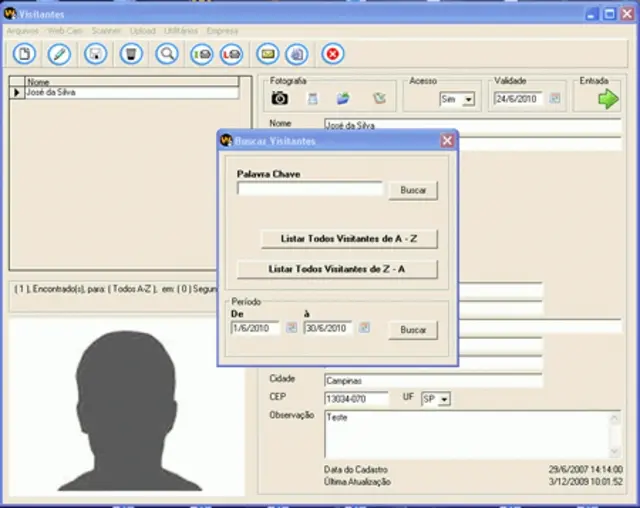Screen dimensions: 640x508
Task: Click the scanner icon under Fotografia
Action: tap(313, 98)
